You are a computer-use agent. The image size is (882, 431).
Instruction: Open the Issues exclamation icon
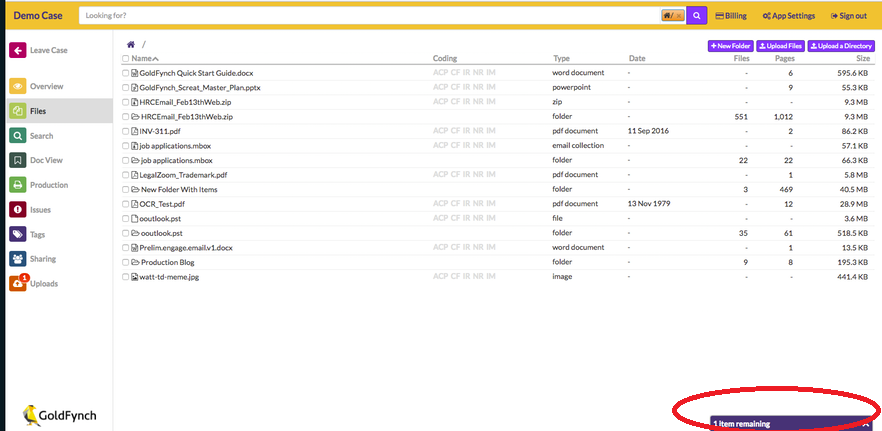(x=17, y=210)
